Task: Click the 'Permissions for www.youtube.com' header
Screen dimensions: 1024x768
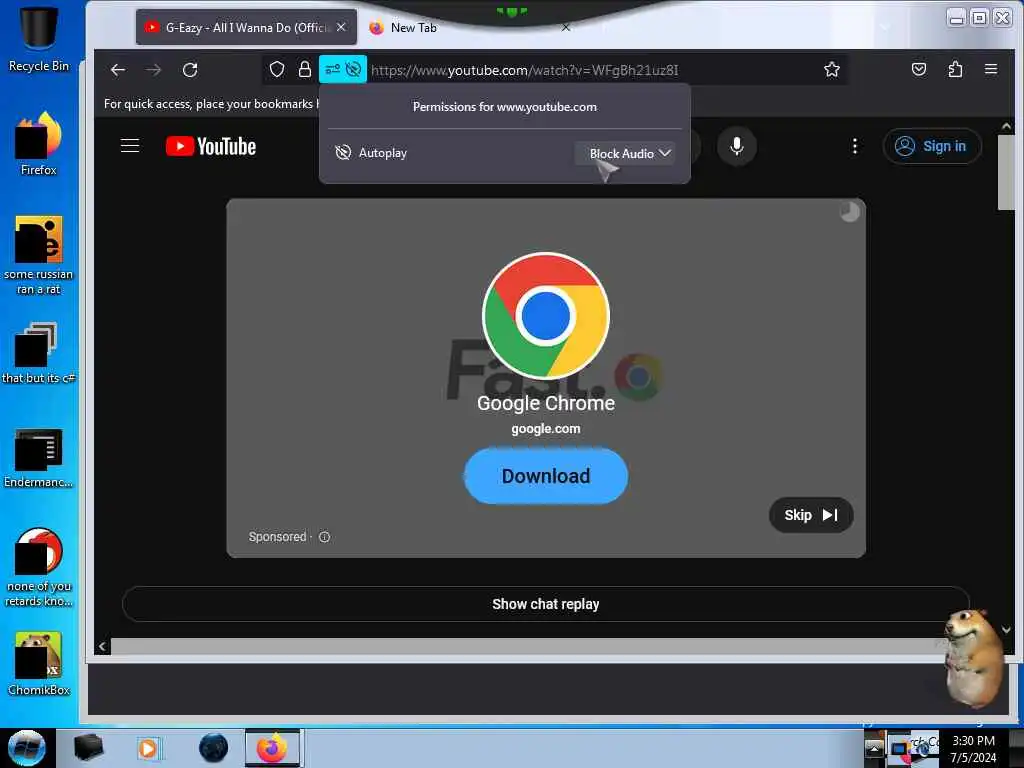Action: [x=505, y=107]
